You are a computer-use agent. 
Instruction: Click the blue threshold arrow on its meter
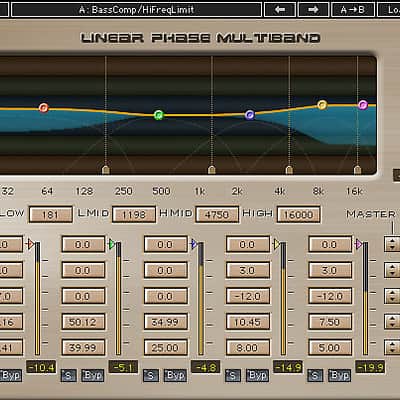194,244
